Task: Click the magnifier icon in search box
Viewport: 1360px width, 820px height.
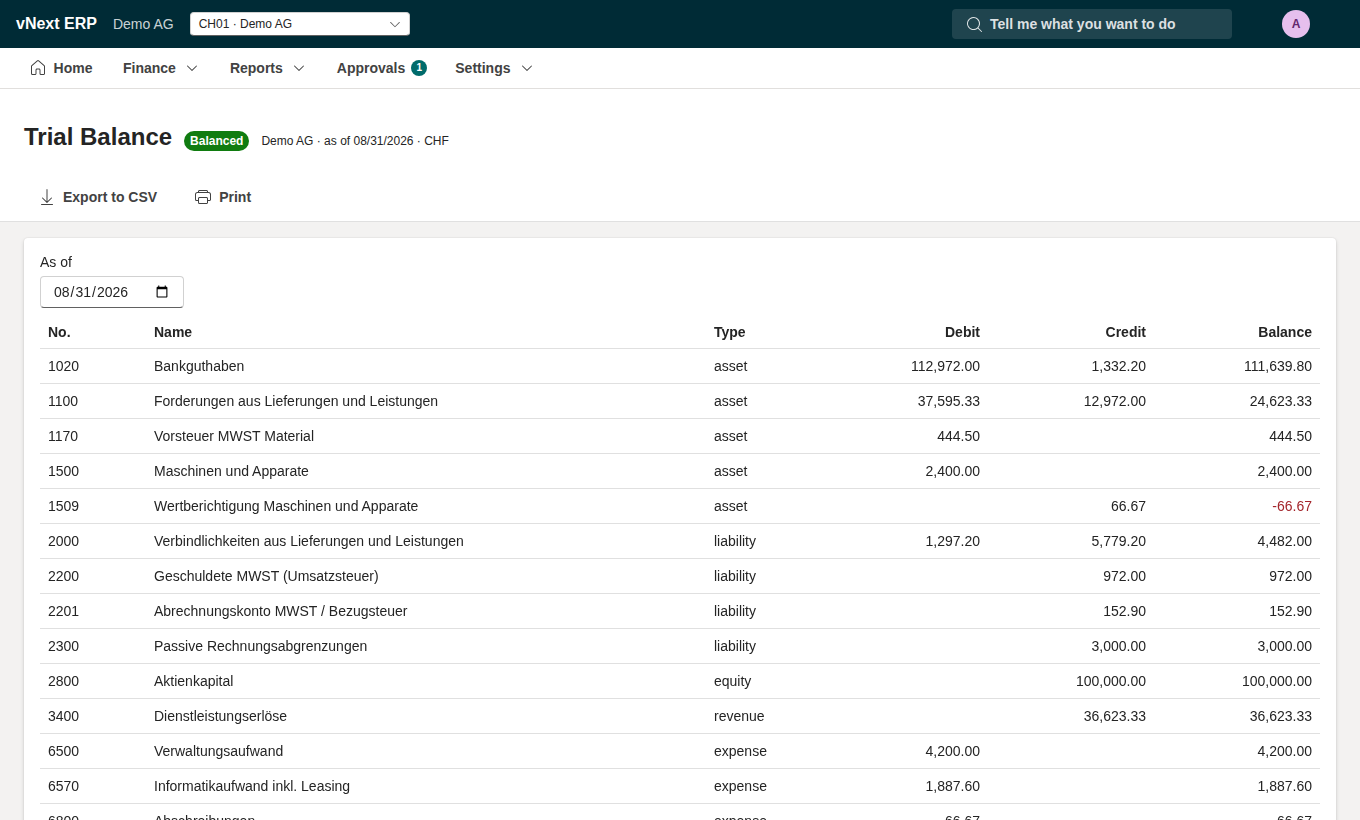Action: point(974,24)
